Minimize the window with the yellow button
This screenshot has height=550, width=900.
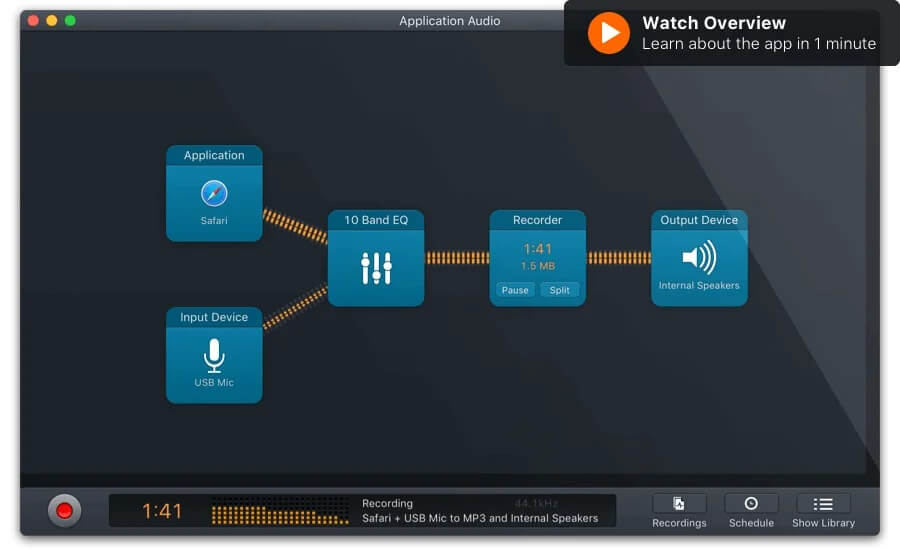[52, 21]
